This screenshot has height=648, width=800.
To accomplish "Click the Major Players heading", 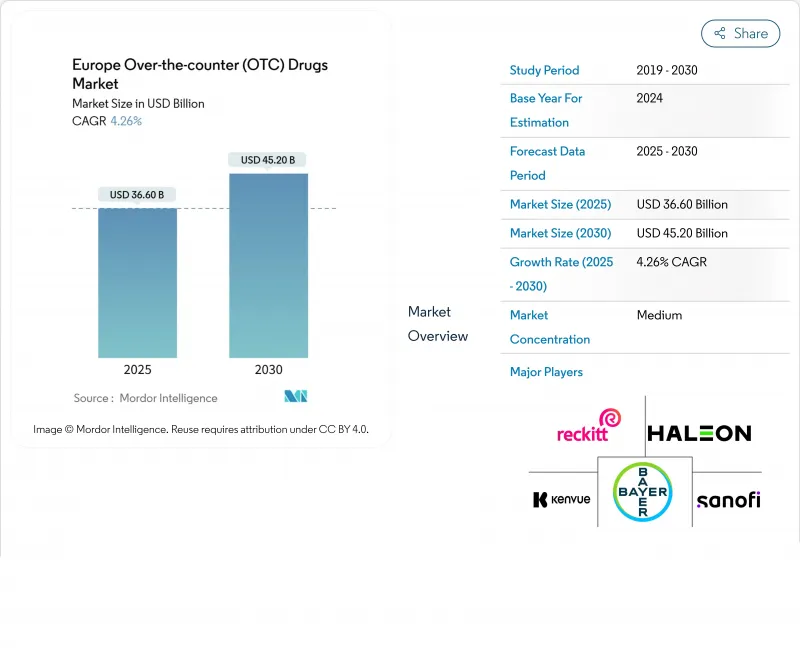I will pos(546,372).
